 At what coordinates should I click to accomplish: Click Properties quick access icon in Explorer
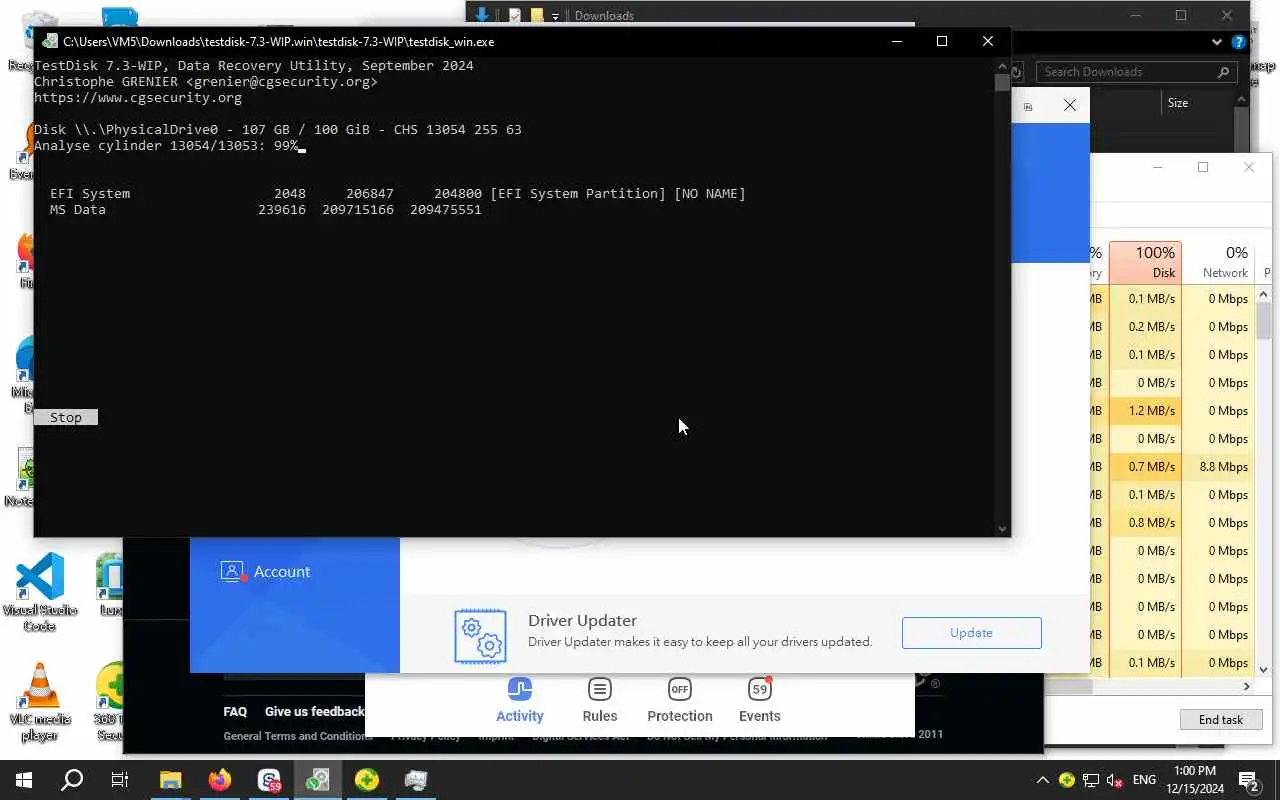tap(515, 15)
